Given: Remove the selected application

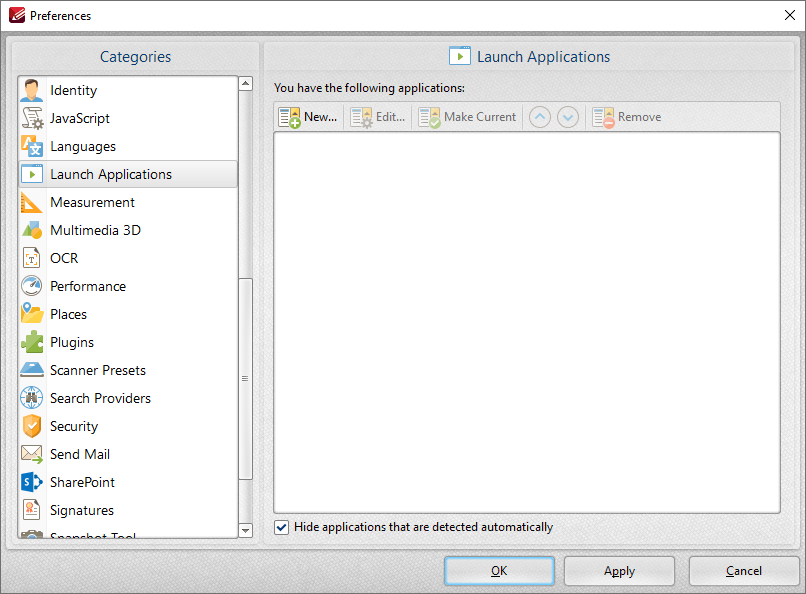Looking at the screenshot, I should click(x=626, y=117).
